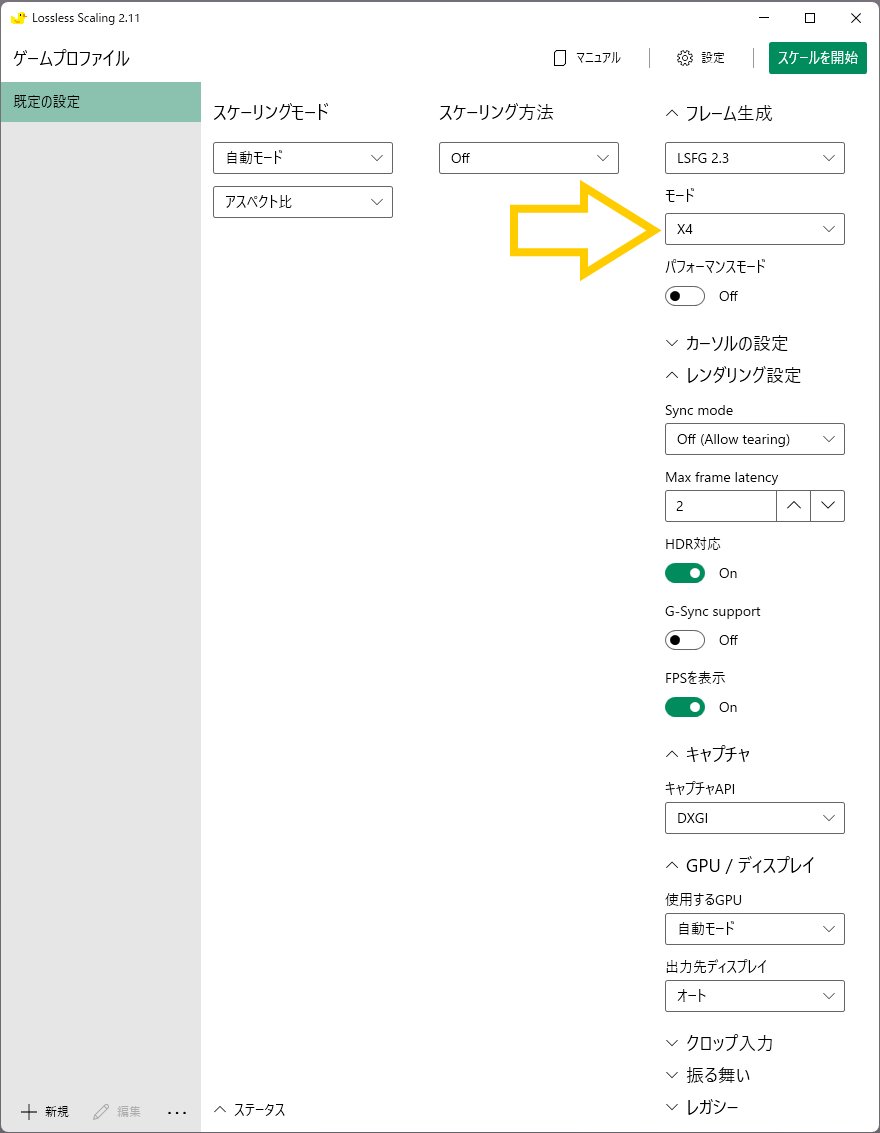Screen dimensions: 880x1133
Task: Expand the クロップ入力 section
Action: point(719,1043)
